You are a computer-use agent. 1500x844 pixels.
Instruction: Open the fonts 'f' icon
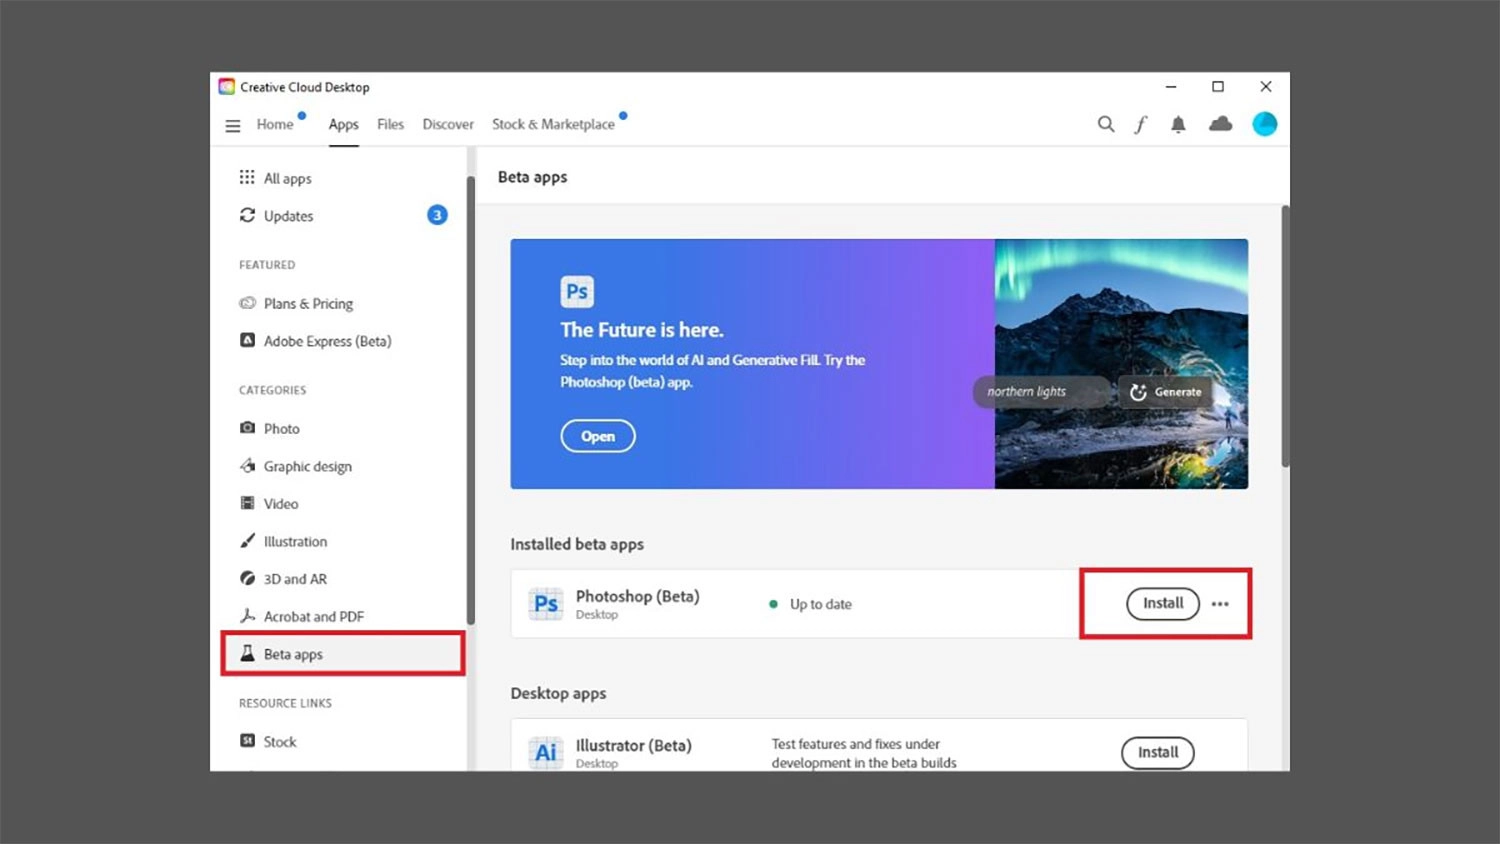[1141, 124]
